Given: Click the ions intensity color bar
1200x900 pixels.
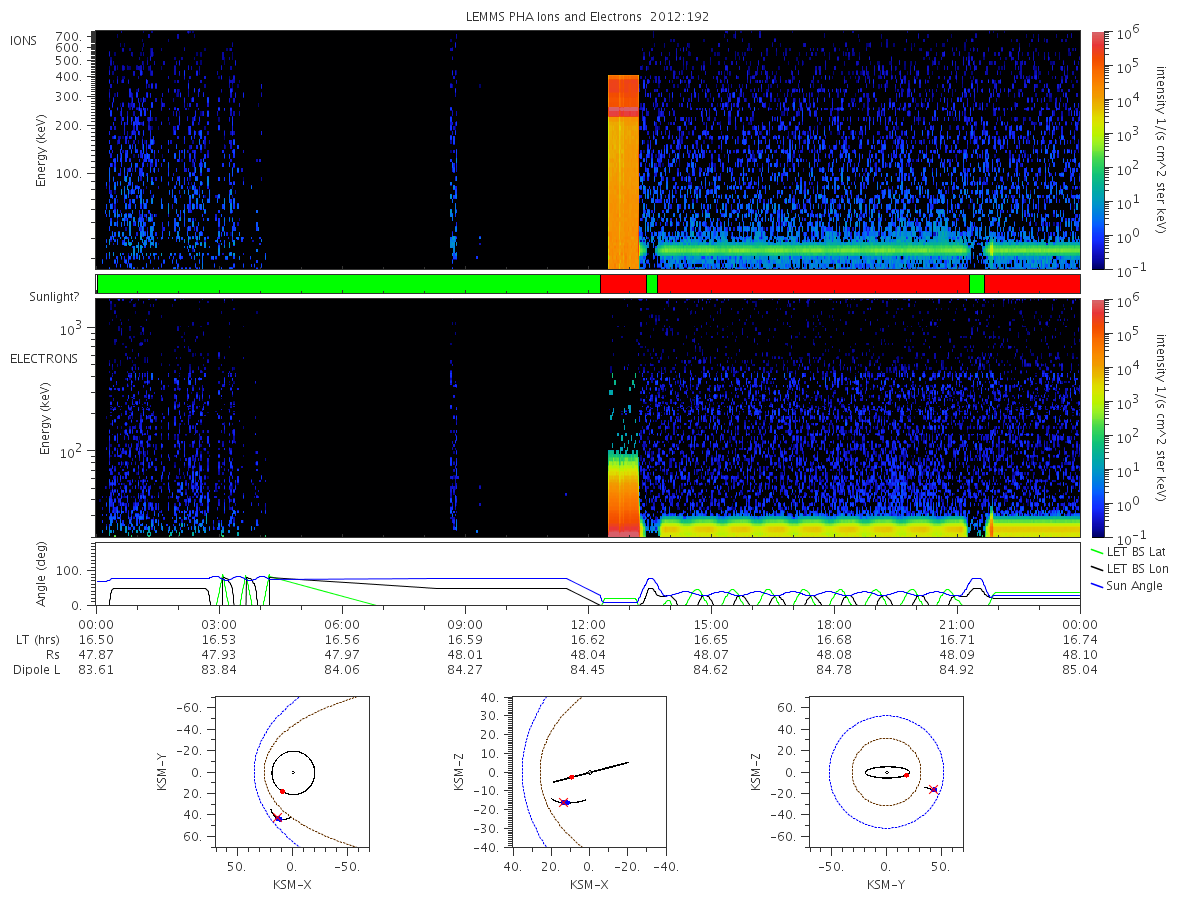Looking at the screenshot, I should click(x=1097, y=150).
